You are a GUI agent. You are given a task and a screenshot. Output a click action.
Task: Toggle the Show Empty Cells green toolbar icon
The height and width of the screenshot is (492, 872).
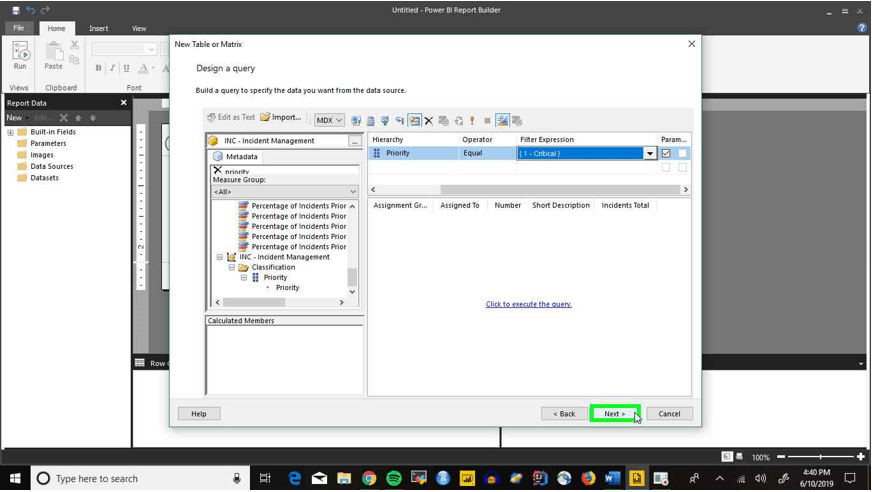(x=385, y=121)
